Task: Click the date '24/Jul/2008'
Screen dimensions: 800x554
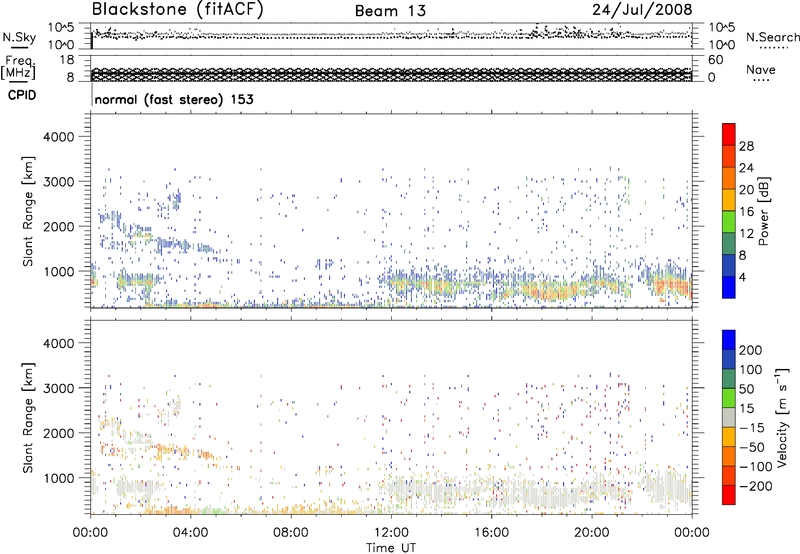Action: point(642,9)
